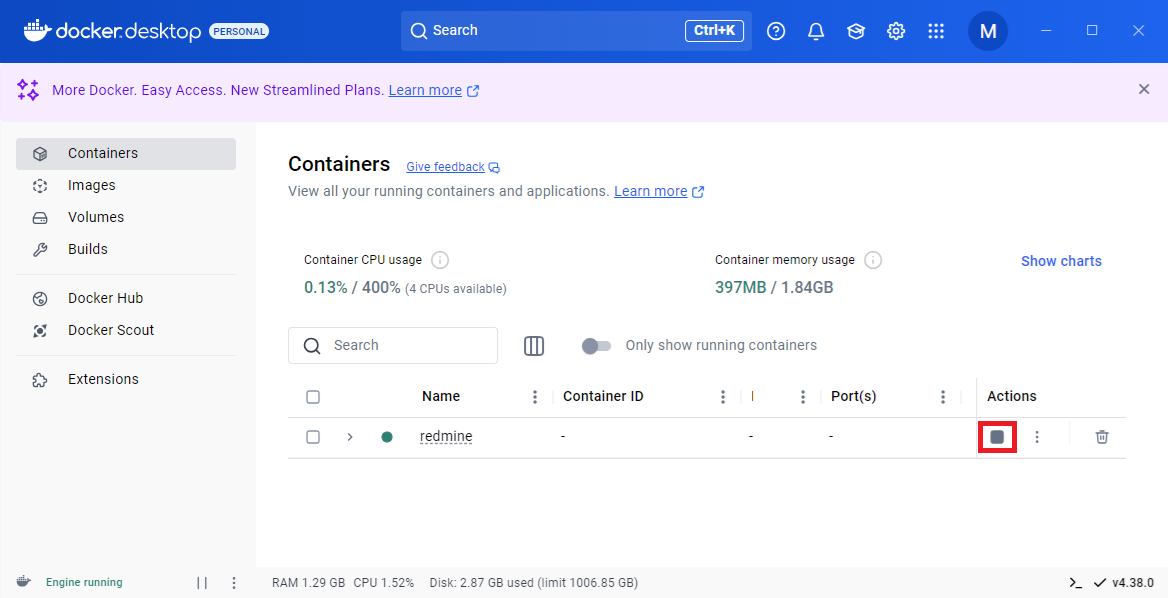This screenshot has height=598, width=1168.
Task: Click the redmine running status dot
Action: pos(387,437)
